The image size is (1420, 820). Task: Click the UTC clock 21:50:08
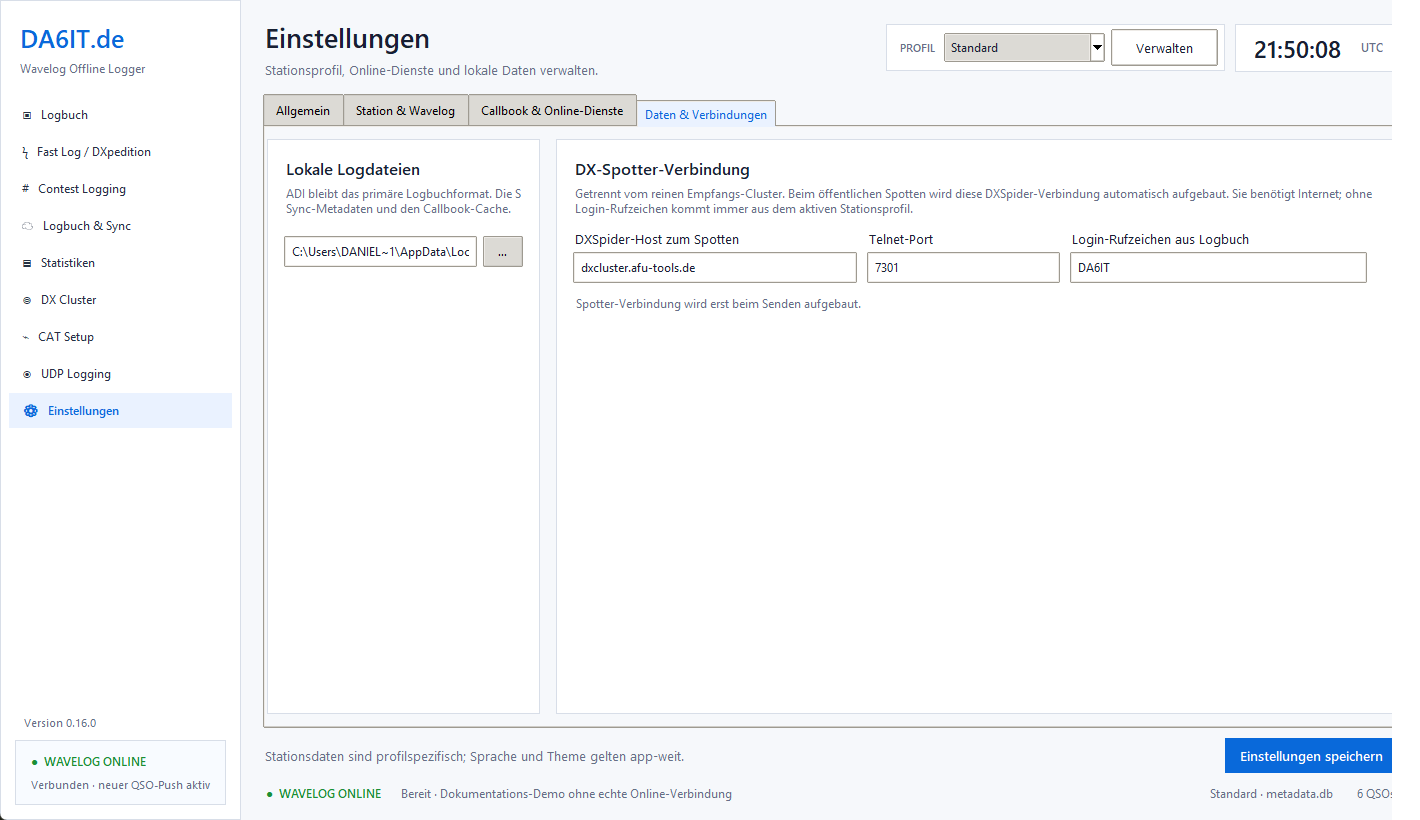click(x=1297, y=49)
